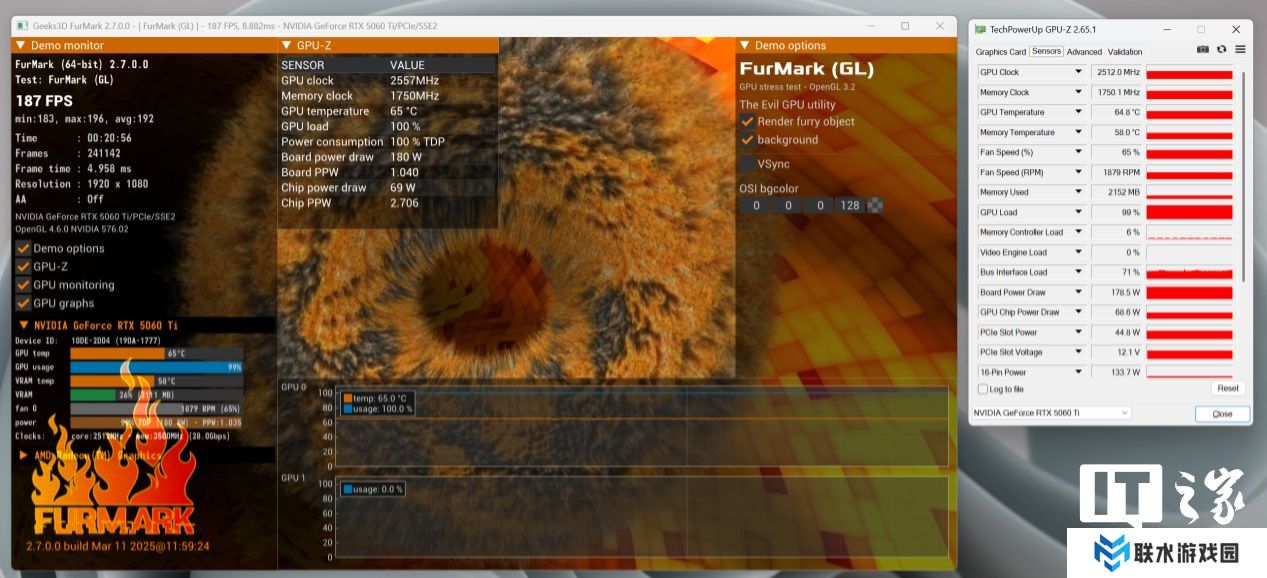Screen dimensions: 1267x578
Task: Click the OSI bgcolor swatch
Action: [875, 205]
